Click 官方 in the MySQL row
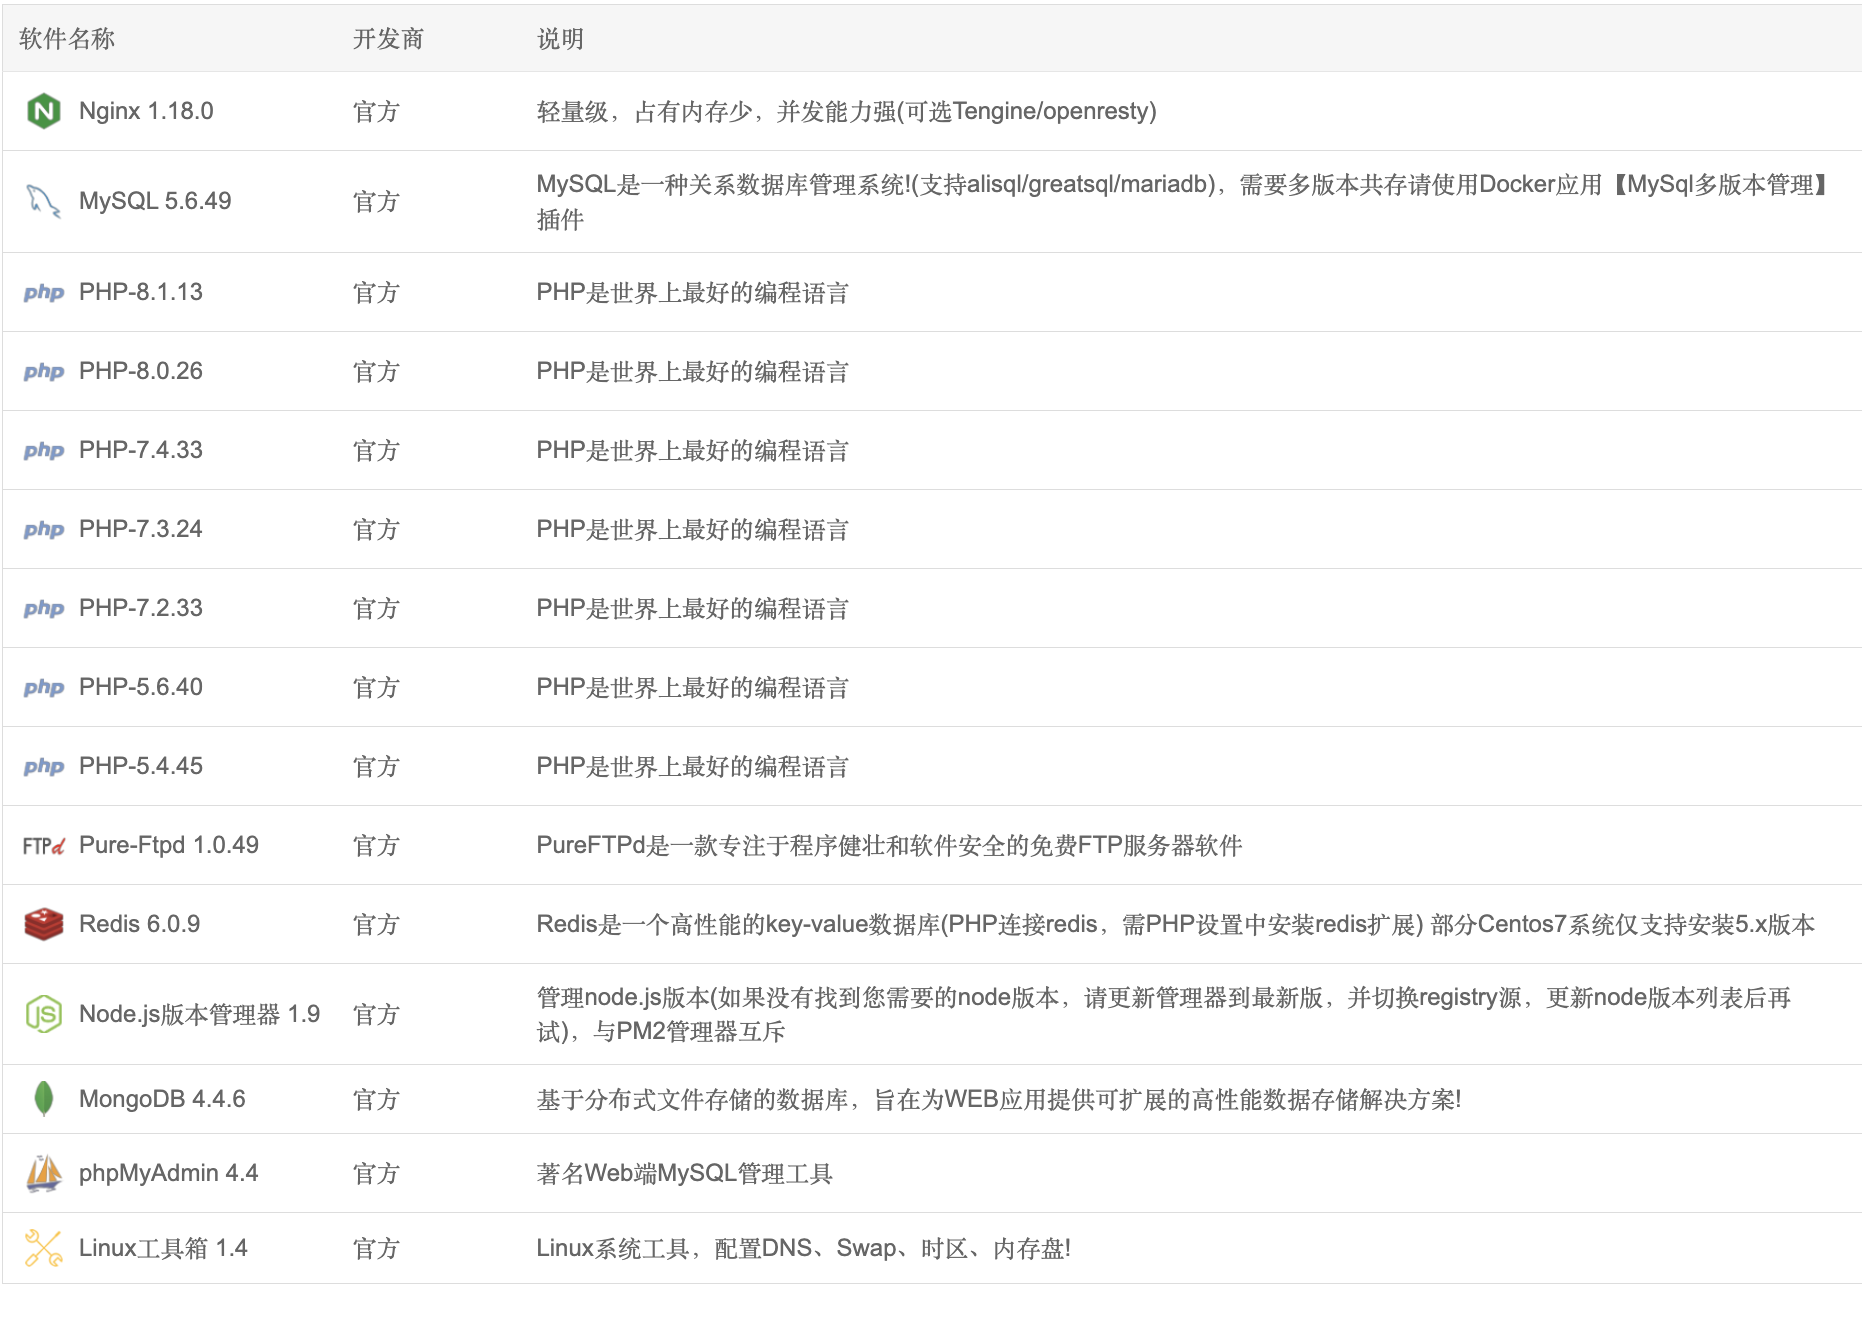Viewport: 1862px width, 1320px height. pyautogui.click(x=376, y=201)
